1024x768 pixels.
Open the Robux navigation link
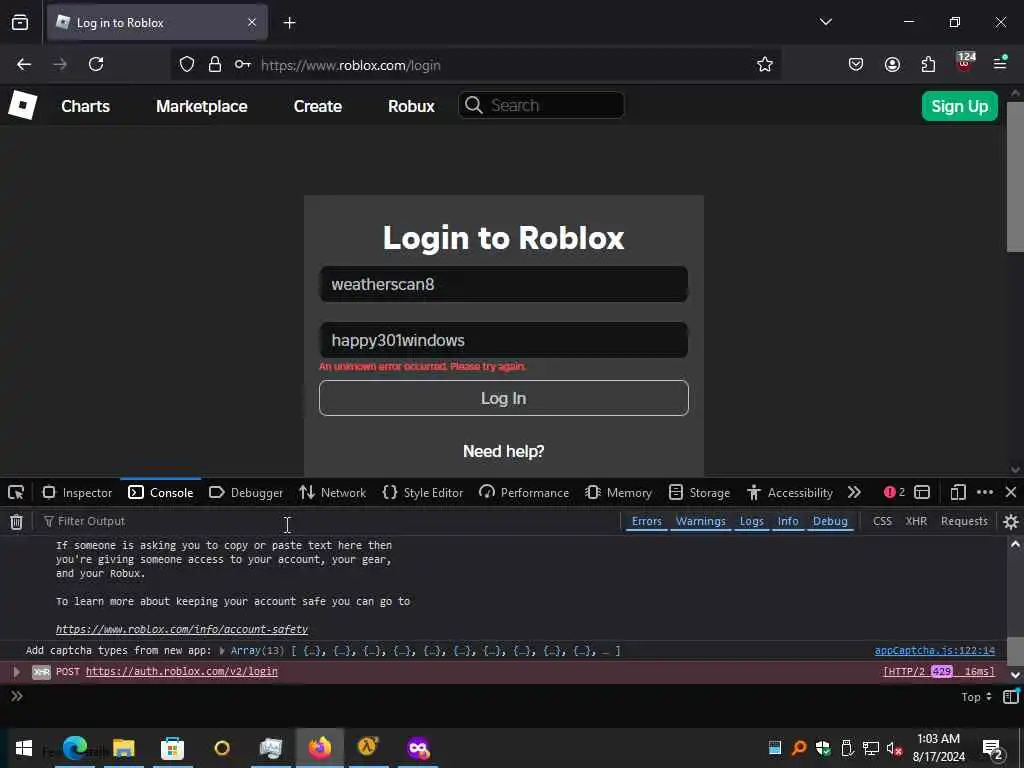[x=411, y=106]
